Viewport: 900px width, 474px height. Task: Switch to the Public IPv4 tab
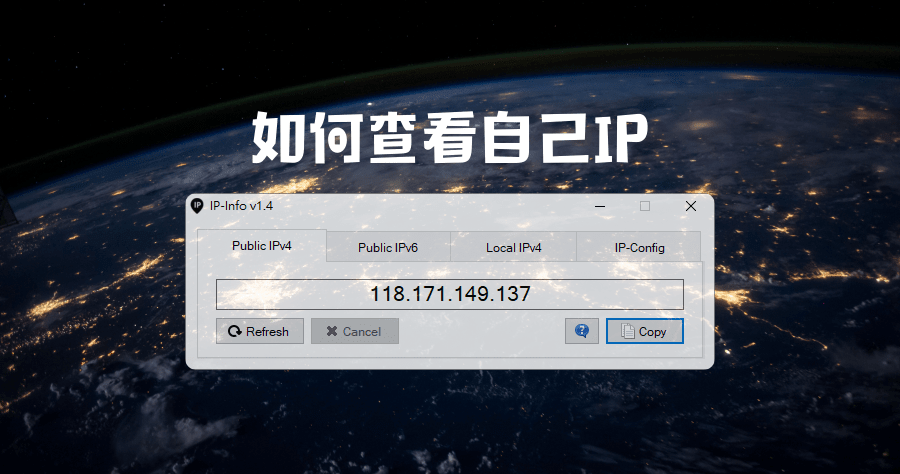[262, 246]
